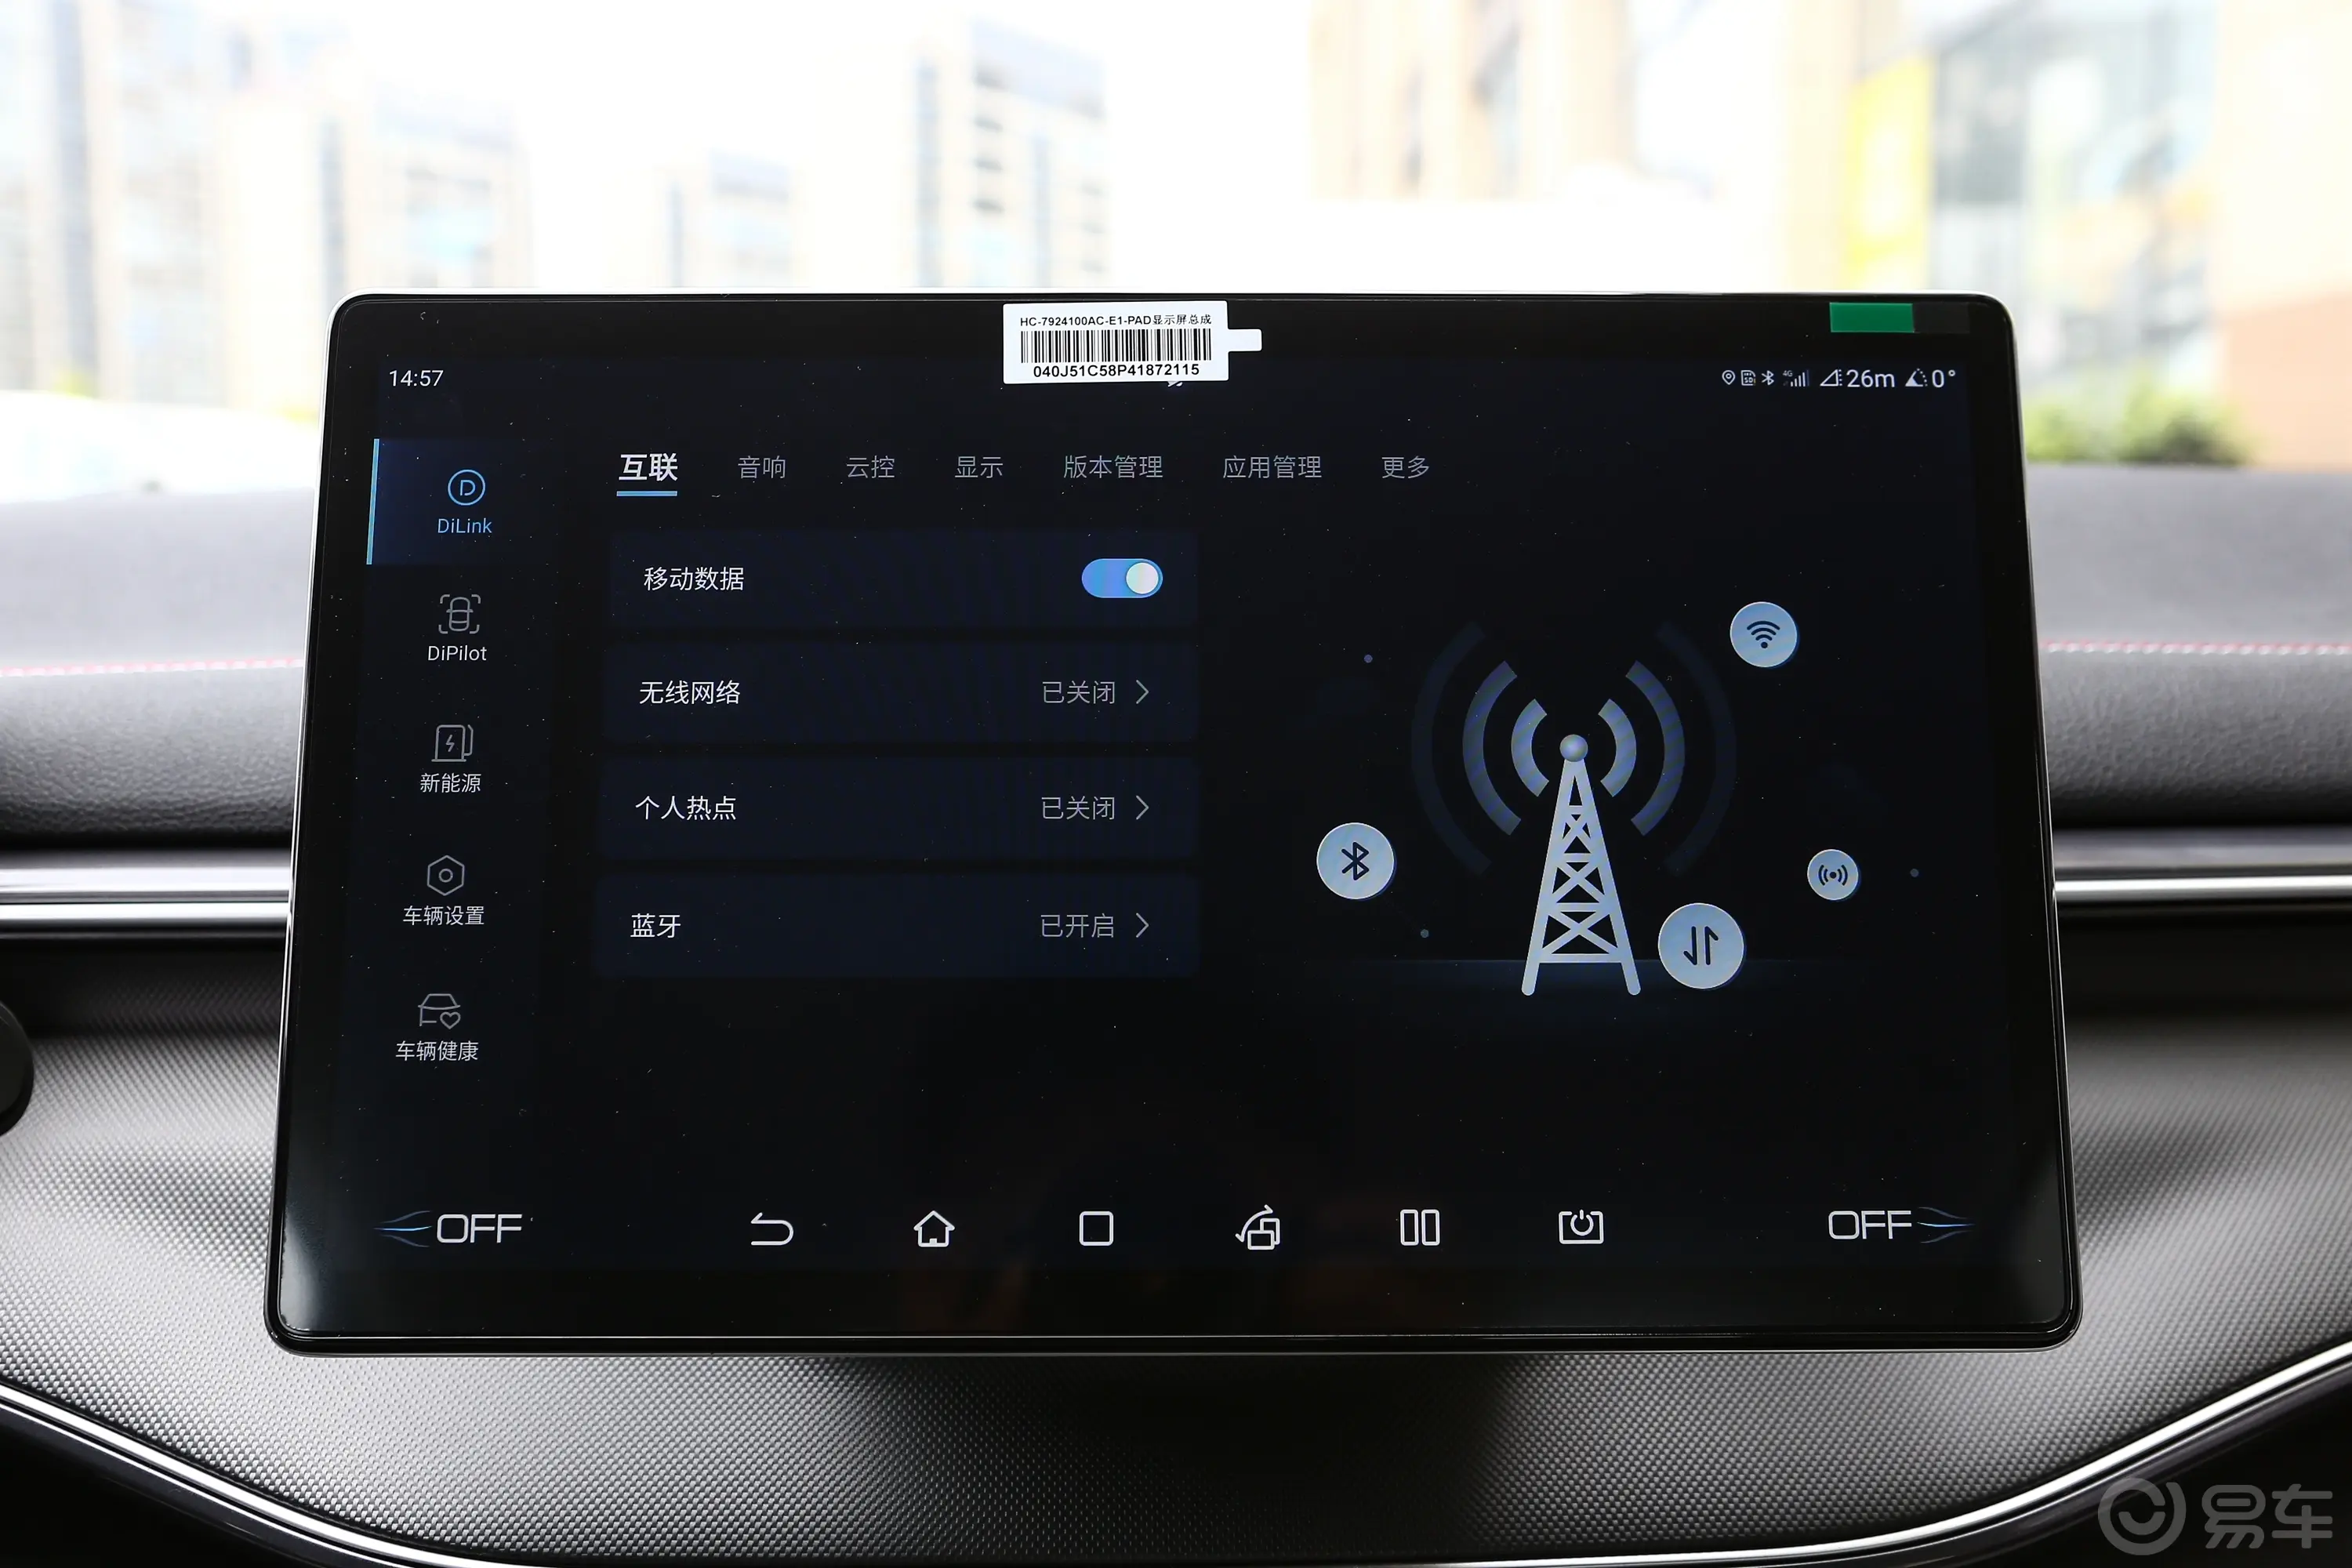Tap the DiLink settings icon
The image size is (2352, 1568).
(450, 495)
